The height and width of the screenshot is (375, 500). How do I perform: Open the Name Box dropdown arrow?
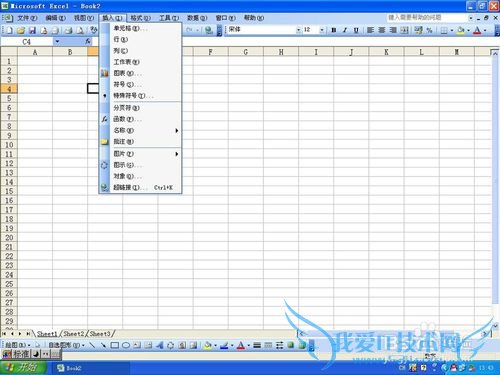coord(57,41)
